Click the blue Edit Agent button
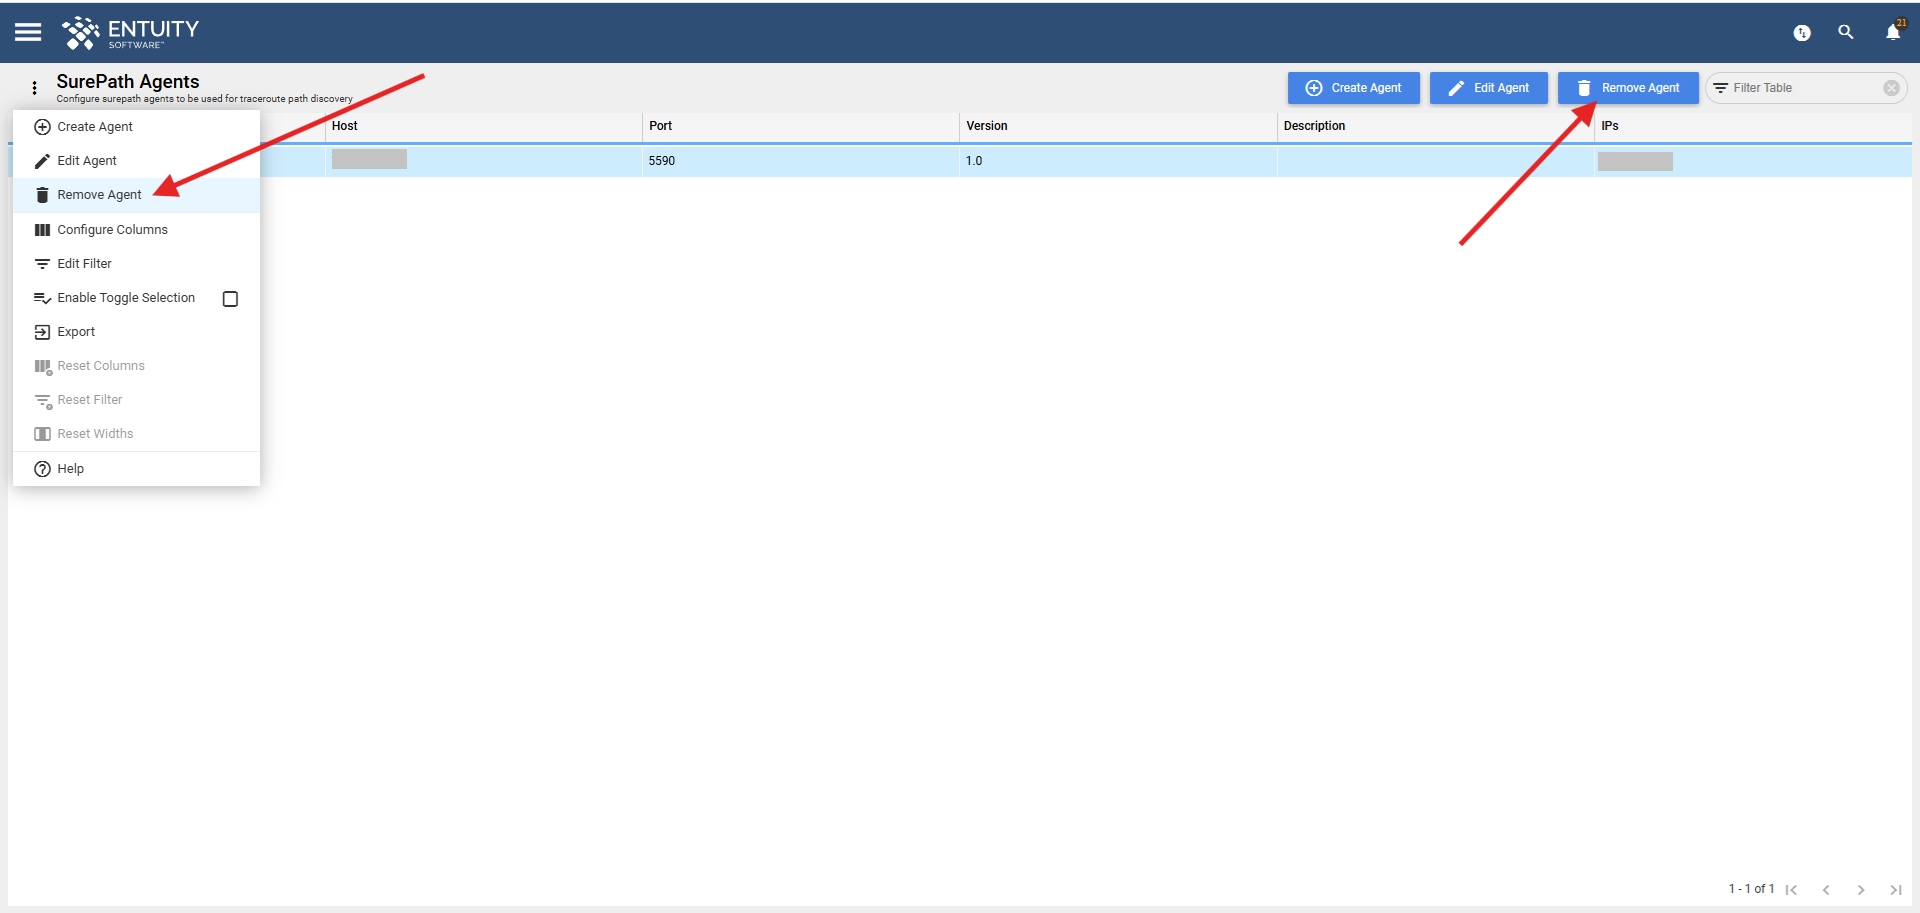 coord(1489,88)
